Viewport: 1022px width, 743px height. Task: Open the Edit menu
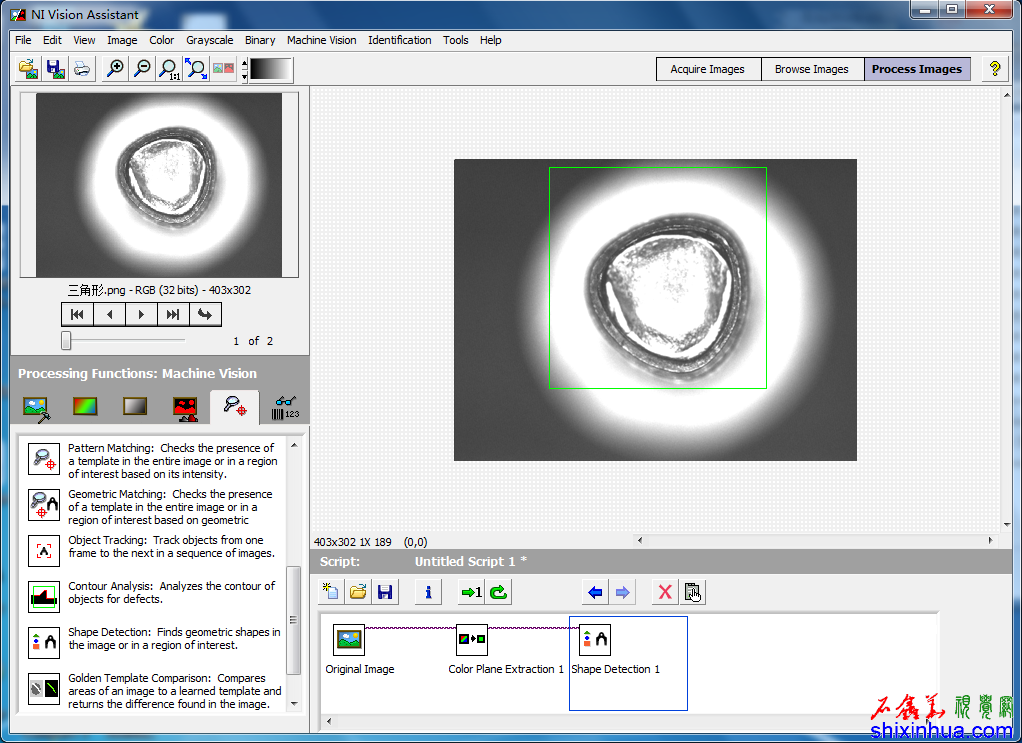tap(52, 40)
